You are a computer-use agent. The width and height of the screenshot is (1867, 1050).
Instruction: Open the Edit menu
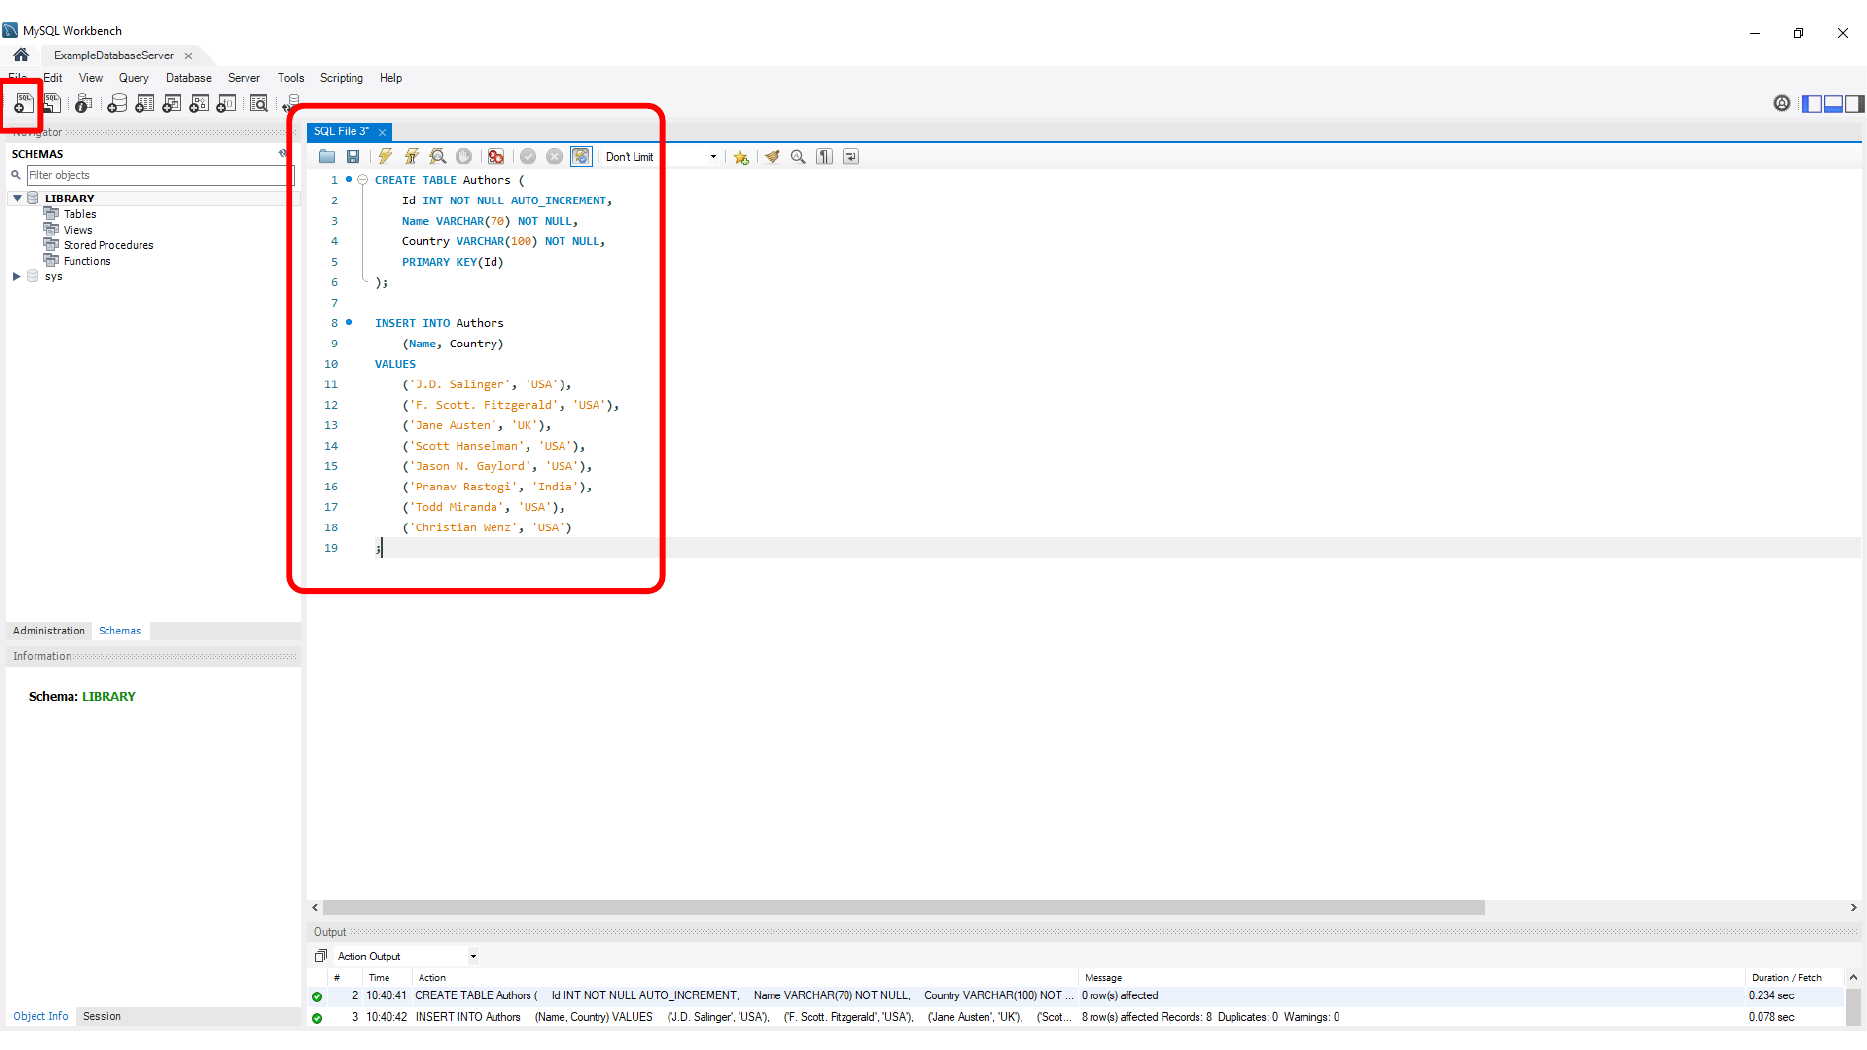53,78
